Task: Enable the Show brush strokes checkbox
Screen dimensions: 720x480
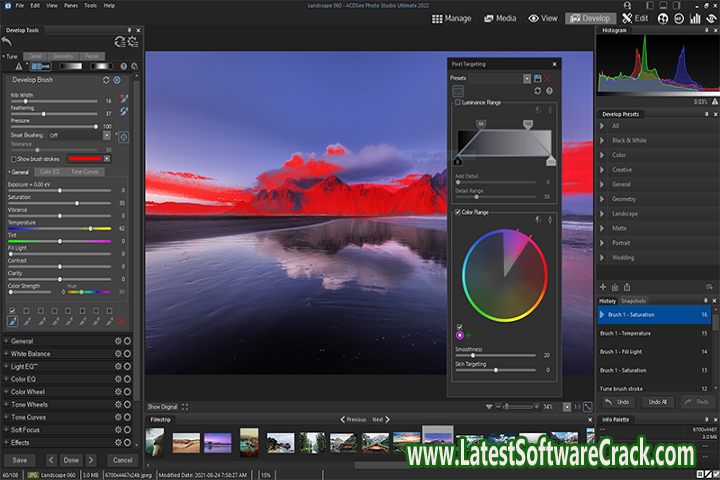Action: 13,158
